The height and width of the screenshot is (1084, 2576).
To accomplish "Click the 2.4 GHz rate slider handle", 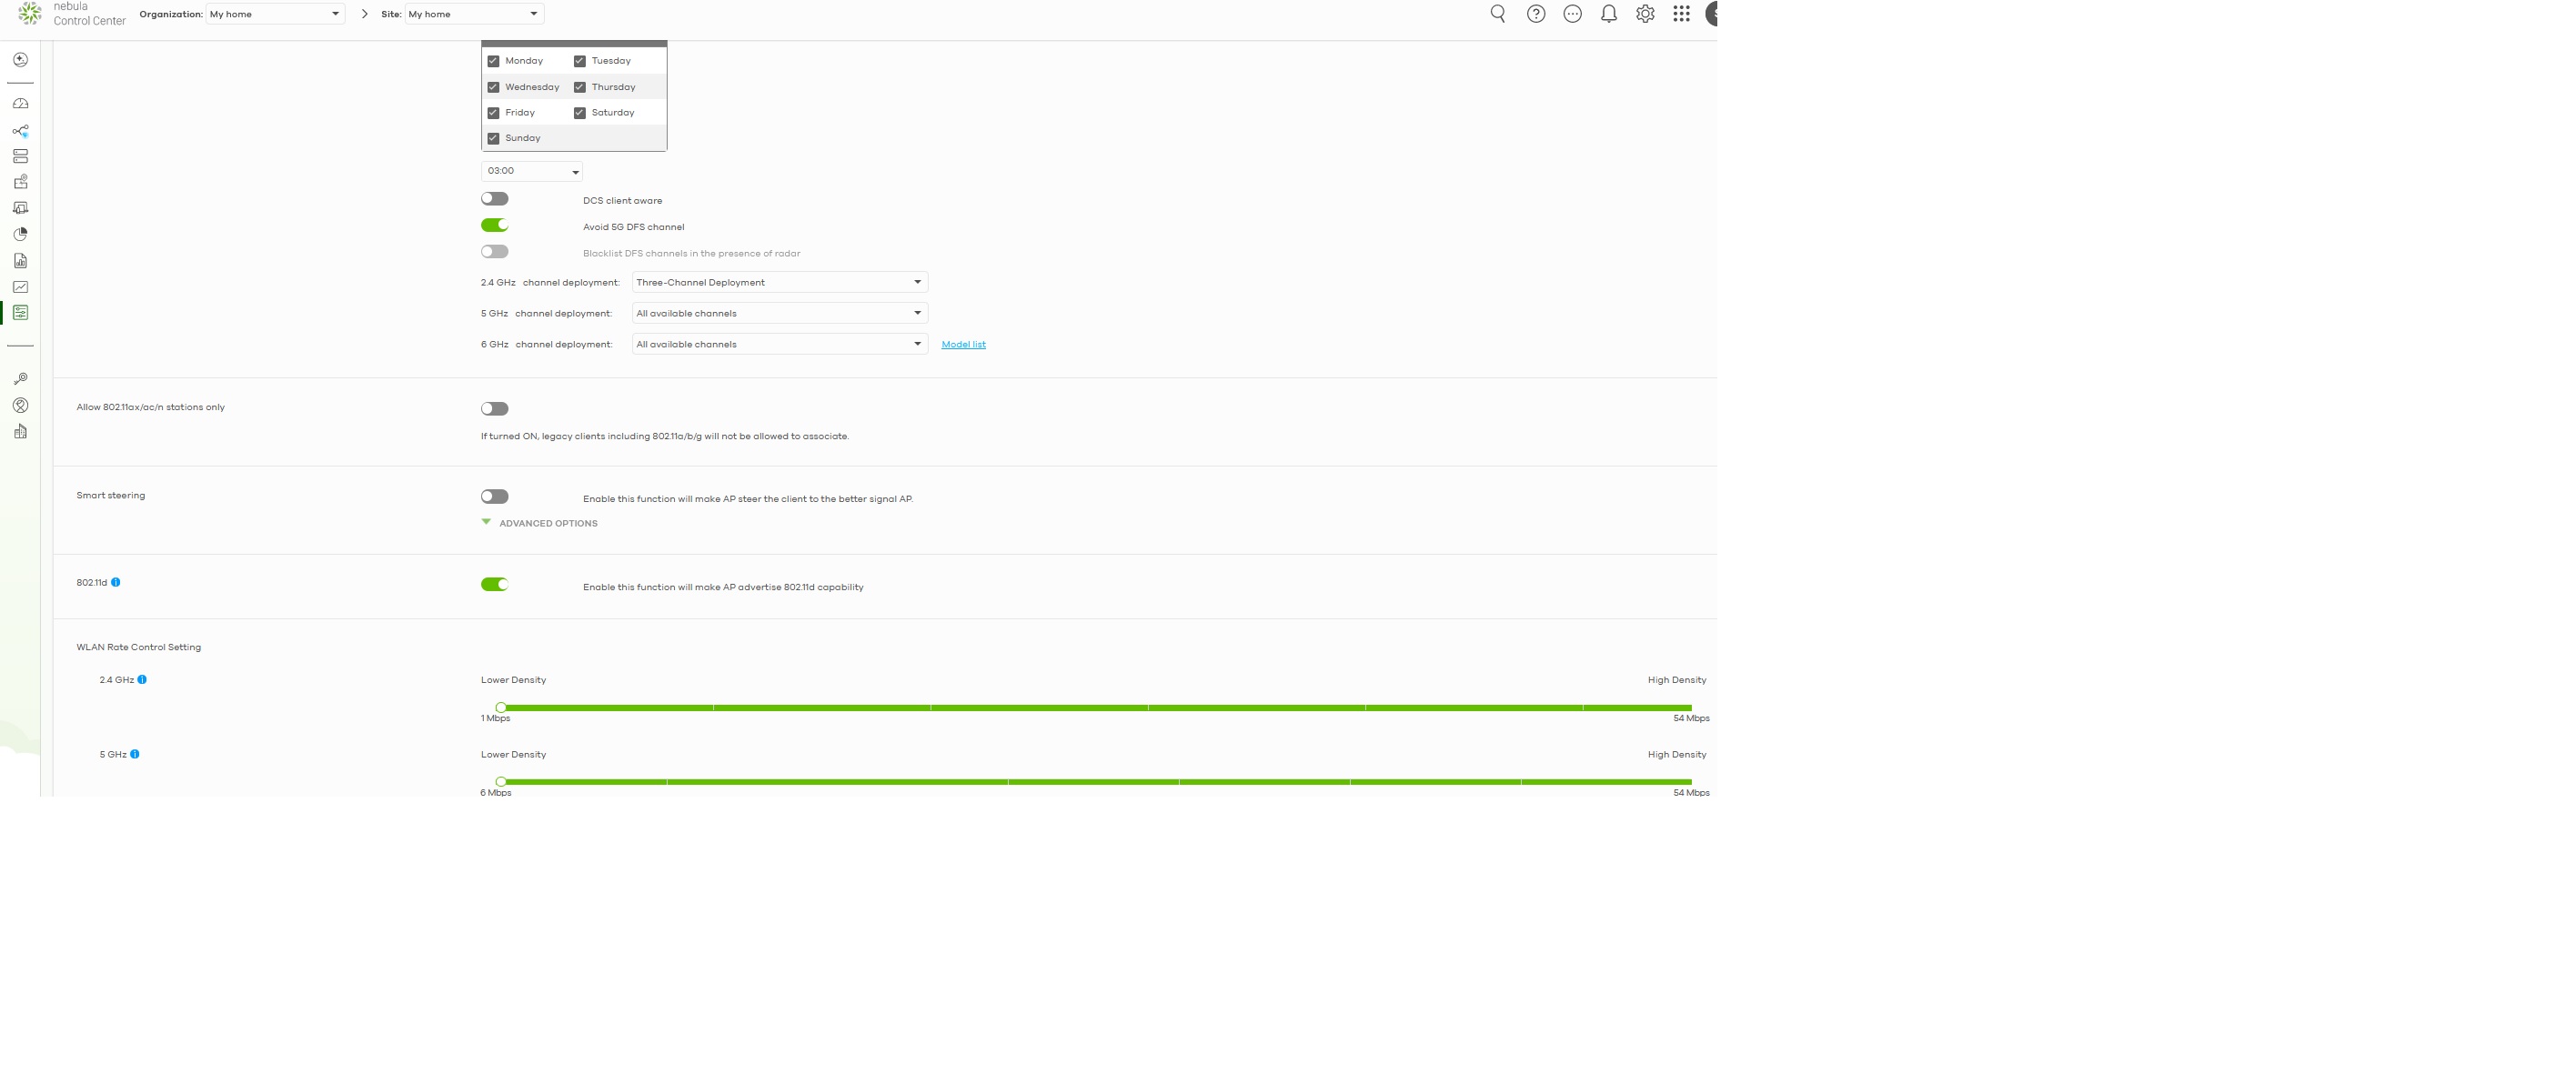I will 501,708.
